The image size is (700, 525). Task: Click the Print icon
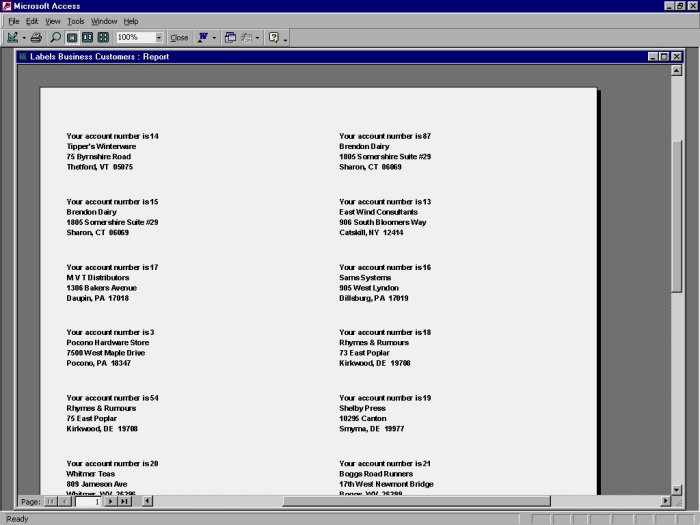[x=36, y=37]
